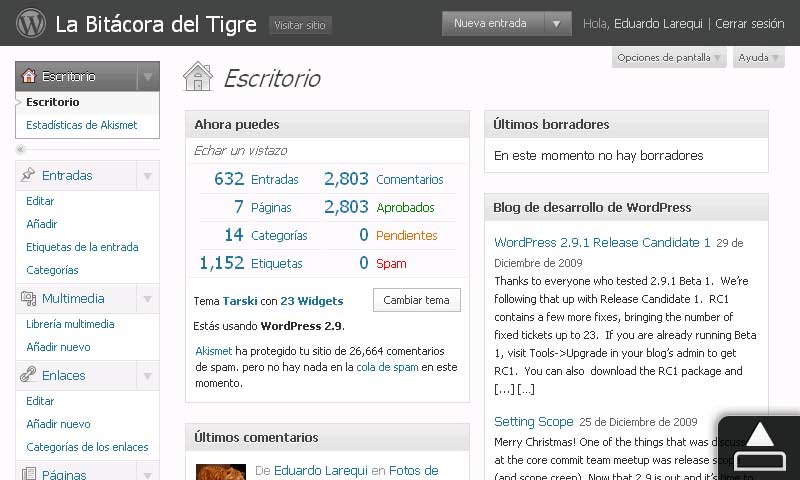The image size is (800, 480).
Task: Toggle the Multimedia menu section arrow
Action: pyautogui.click(x=147, y=299)
